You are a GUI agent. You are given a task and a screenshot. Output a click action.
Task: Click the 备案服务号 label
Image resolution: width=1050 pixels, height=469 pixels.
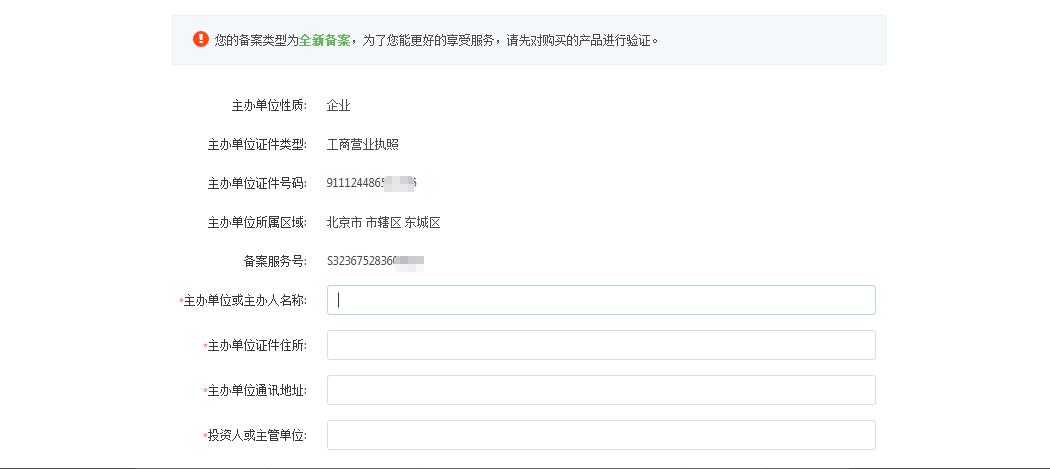275,262
